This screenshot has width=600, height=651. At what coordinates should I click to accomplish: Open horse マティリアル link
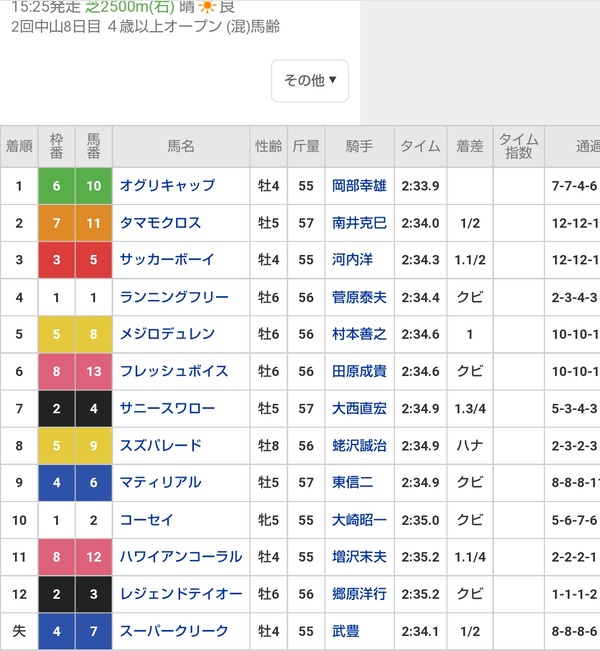coord(160,482)
